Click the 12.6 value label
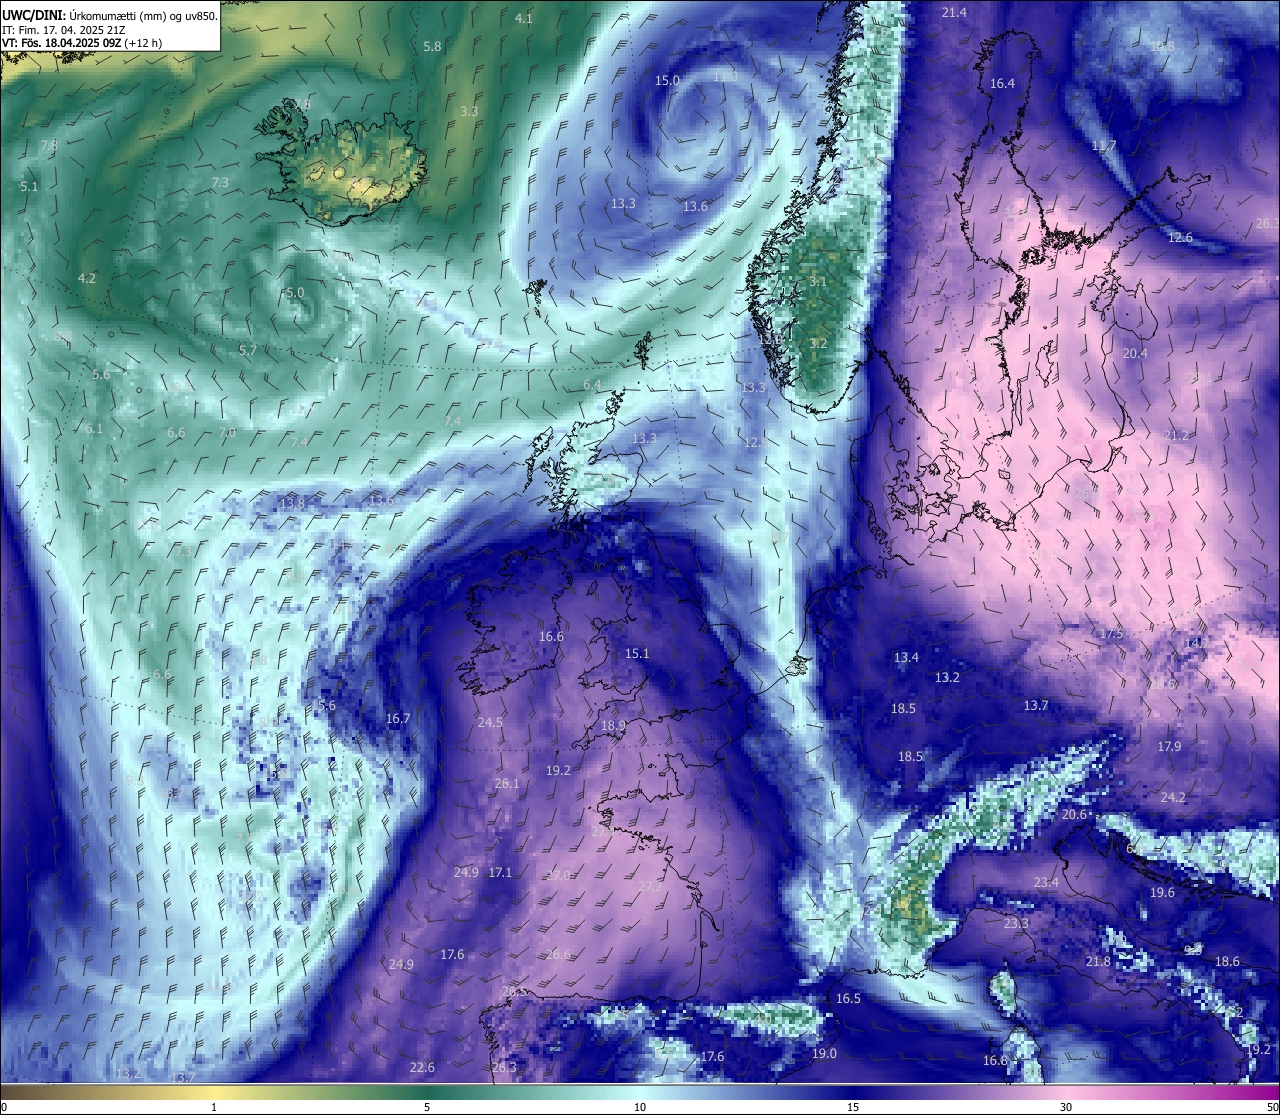 (x=1180, y=237)
